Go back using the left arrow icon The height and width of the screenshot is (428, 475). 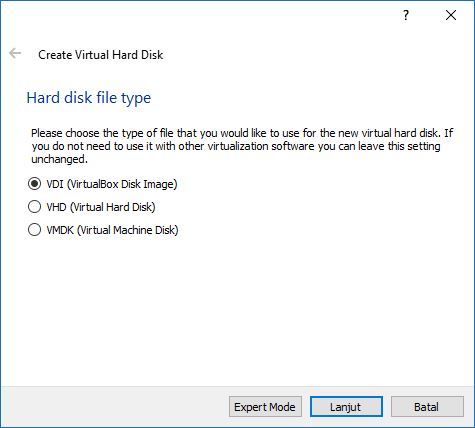(x=15, y=53)
